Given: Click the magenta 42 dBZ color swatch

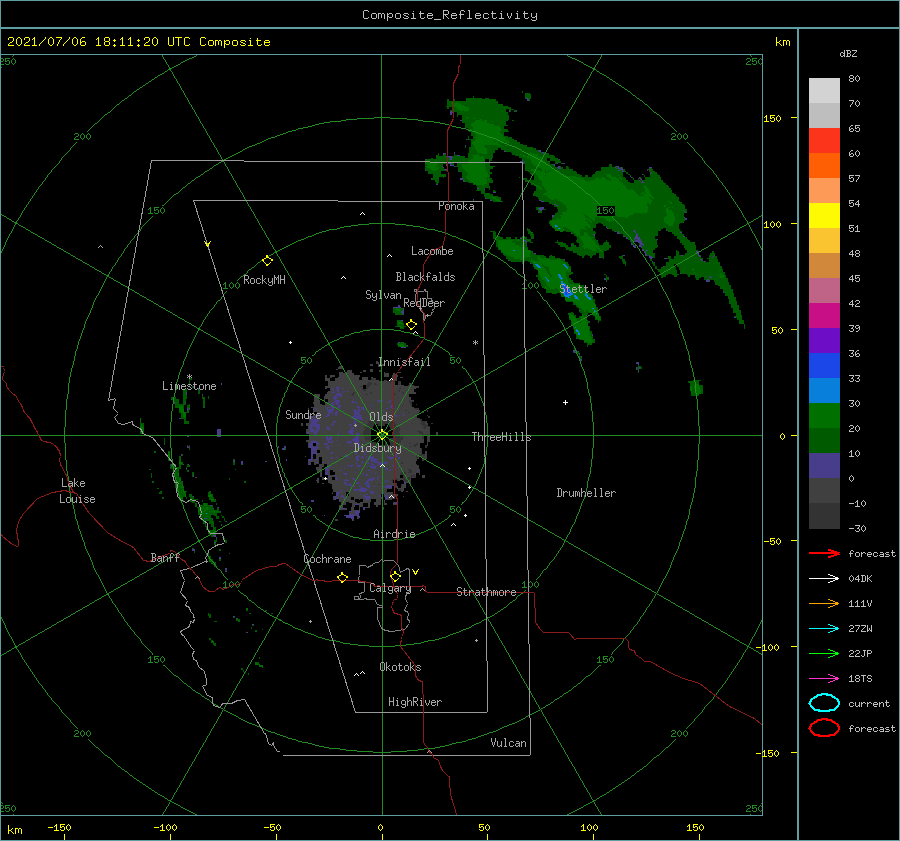Looking at the screenshot, I should pyautogui.click(x=824, y=316).
